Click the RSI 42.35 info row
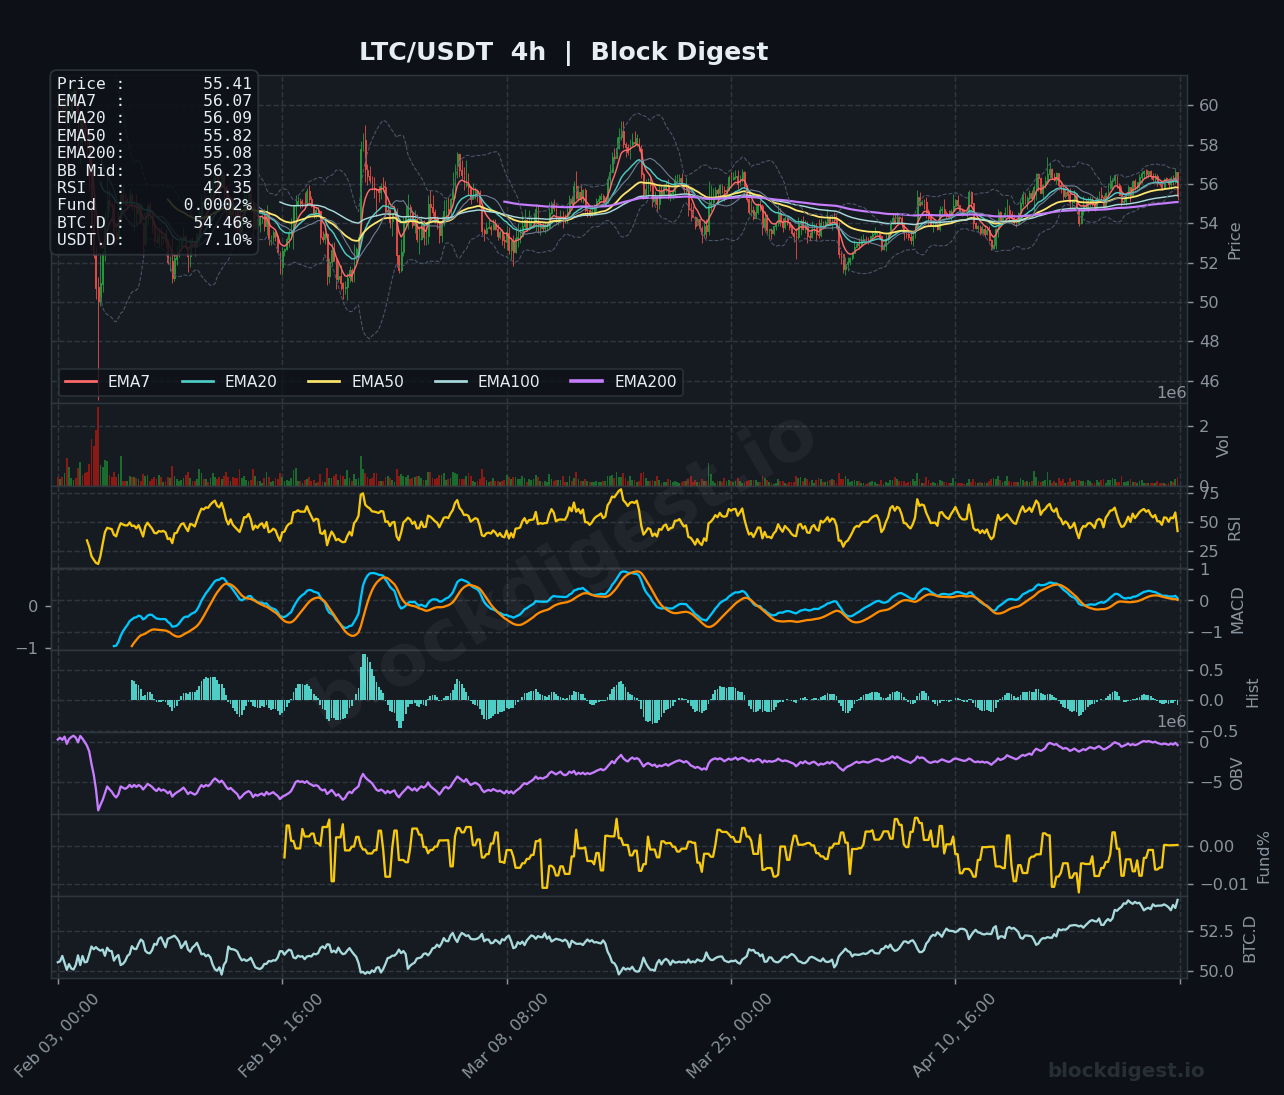 tap(154, 188)
